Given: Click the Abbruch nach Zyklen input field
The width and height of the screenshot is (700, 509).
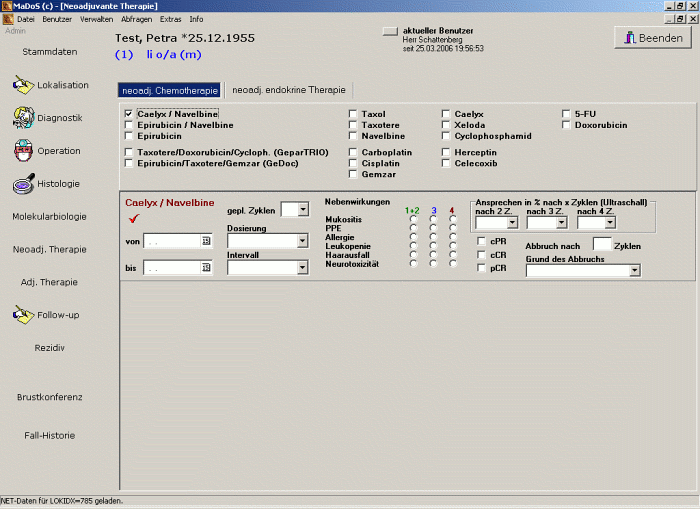Looking at the screenshot, I should (x=601, y=244).
